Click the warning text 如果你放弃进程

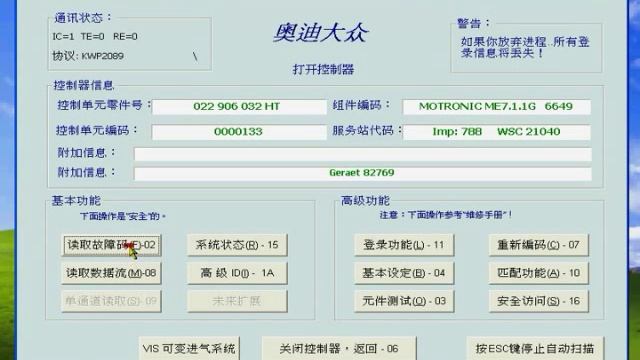point(525,47)
